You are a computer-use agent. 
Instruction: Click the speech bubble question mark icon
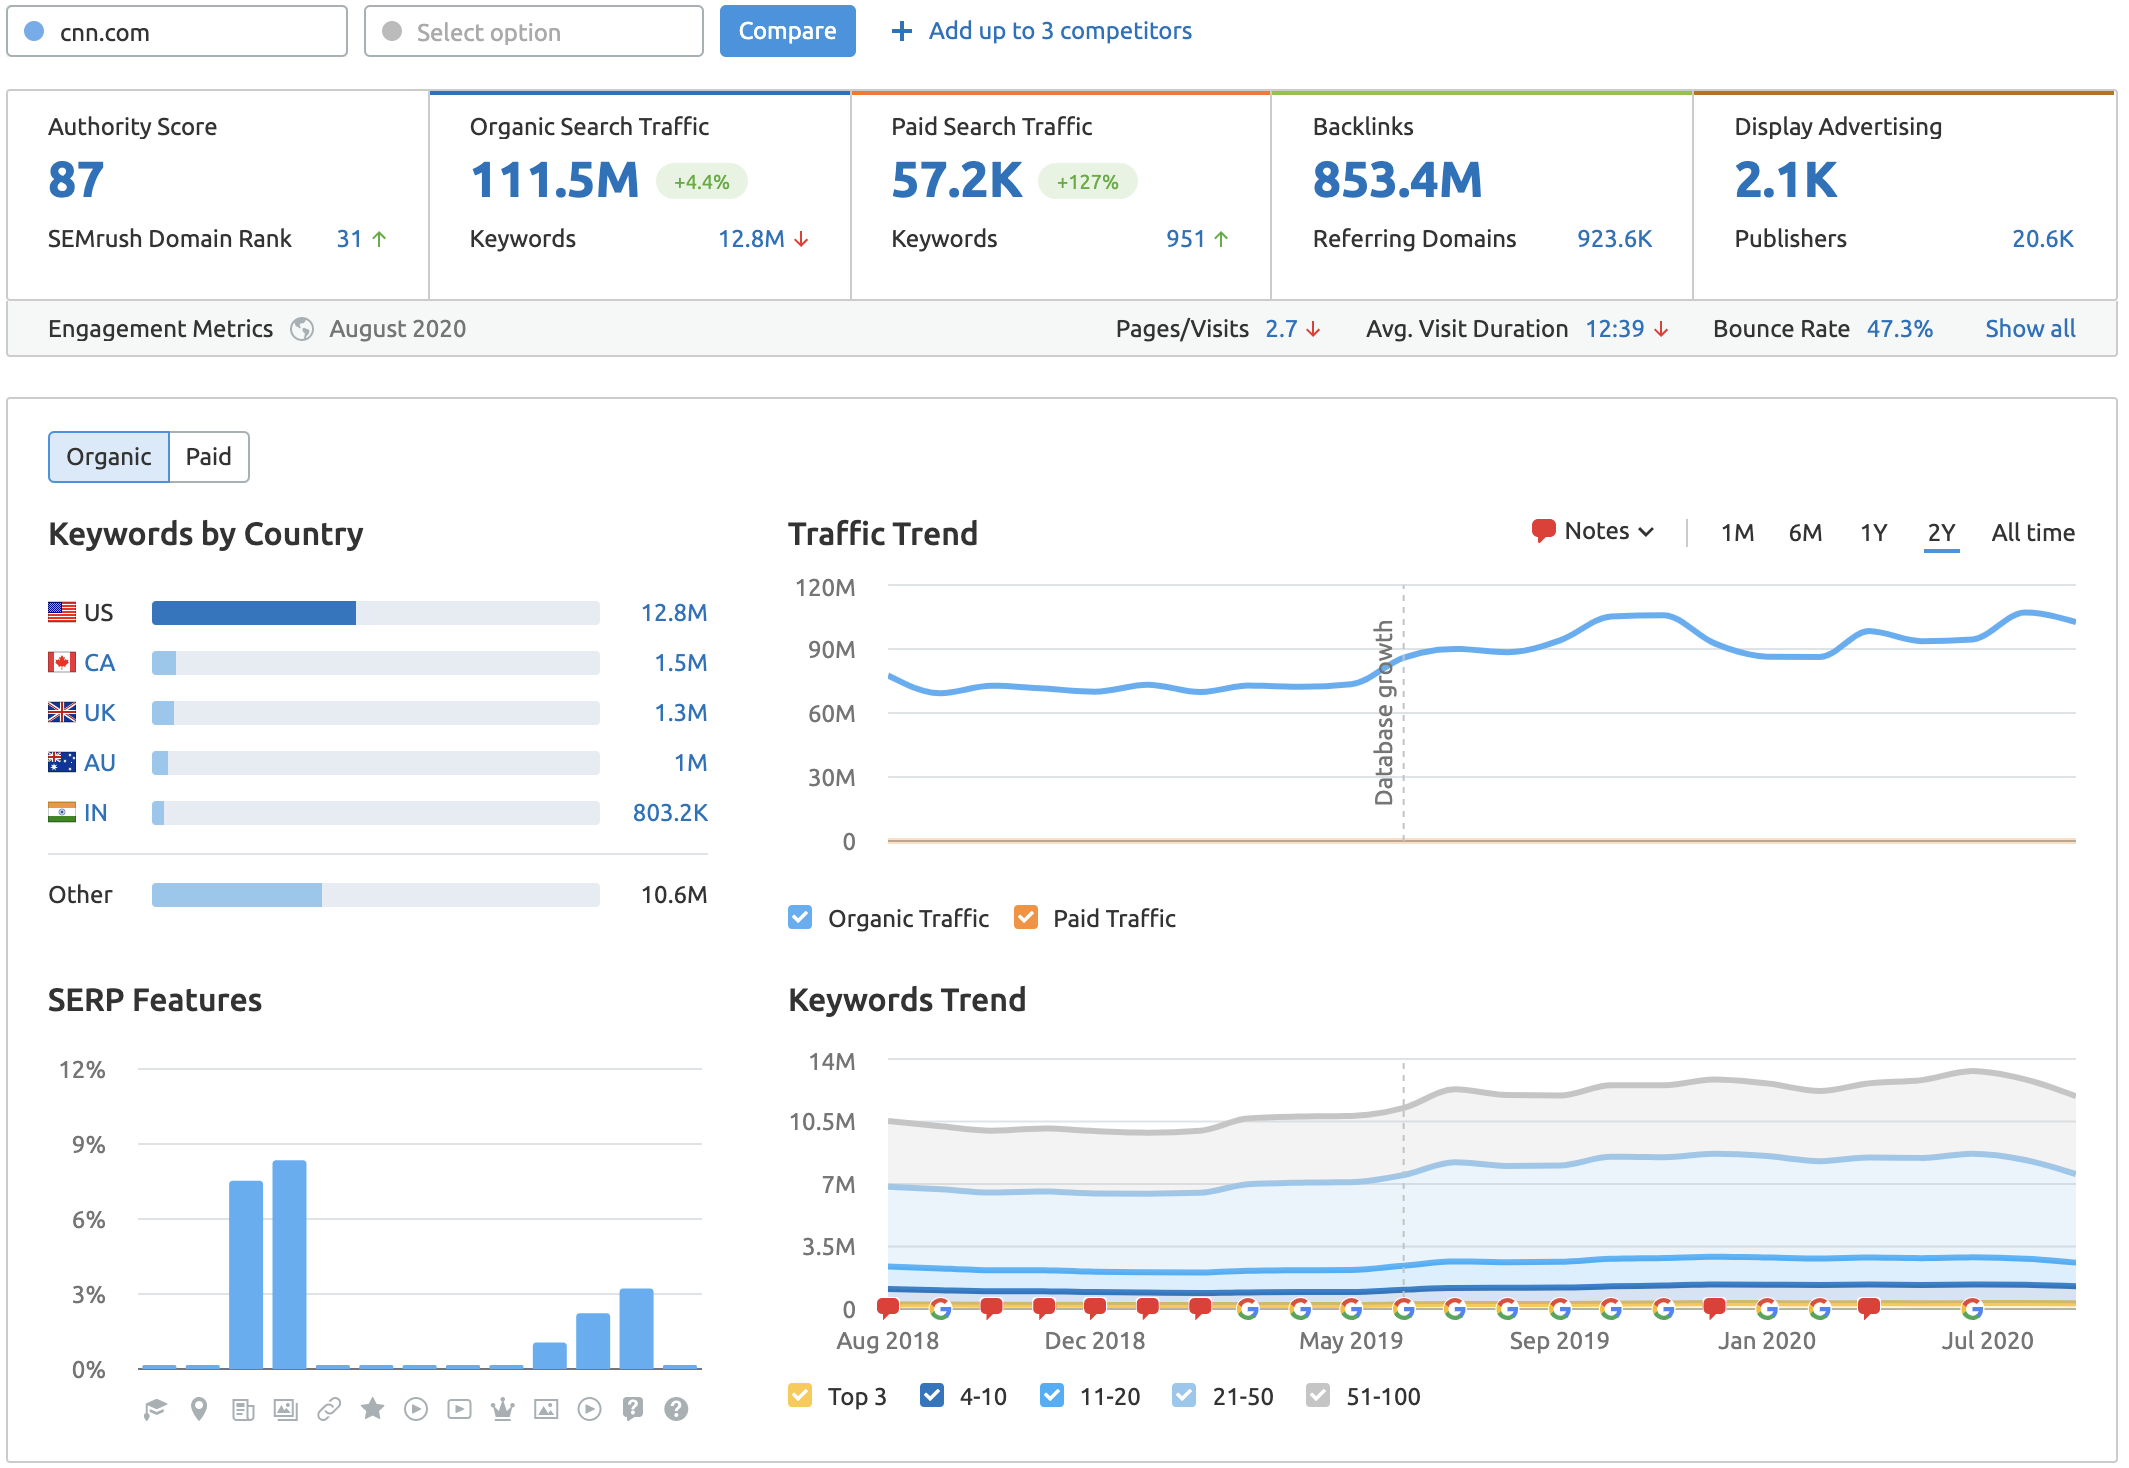(x=633, y=1409)
